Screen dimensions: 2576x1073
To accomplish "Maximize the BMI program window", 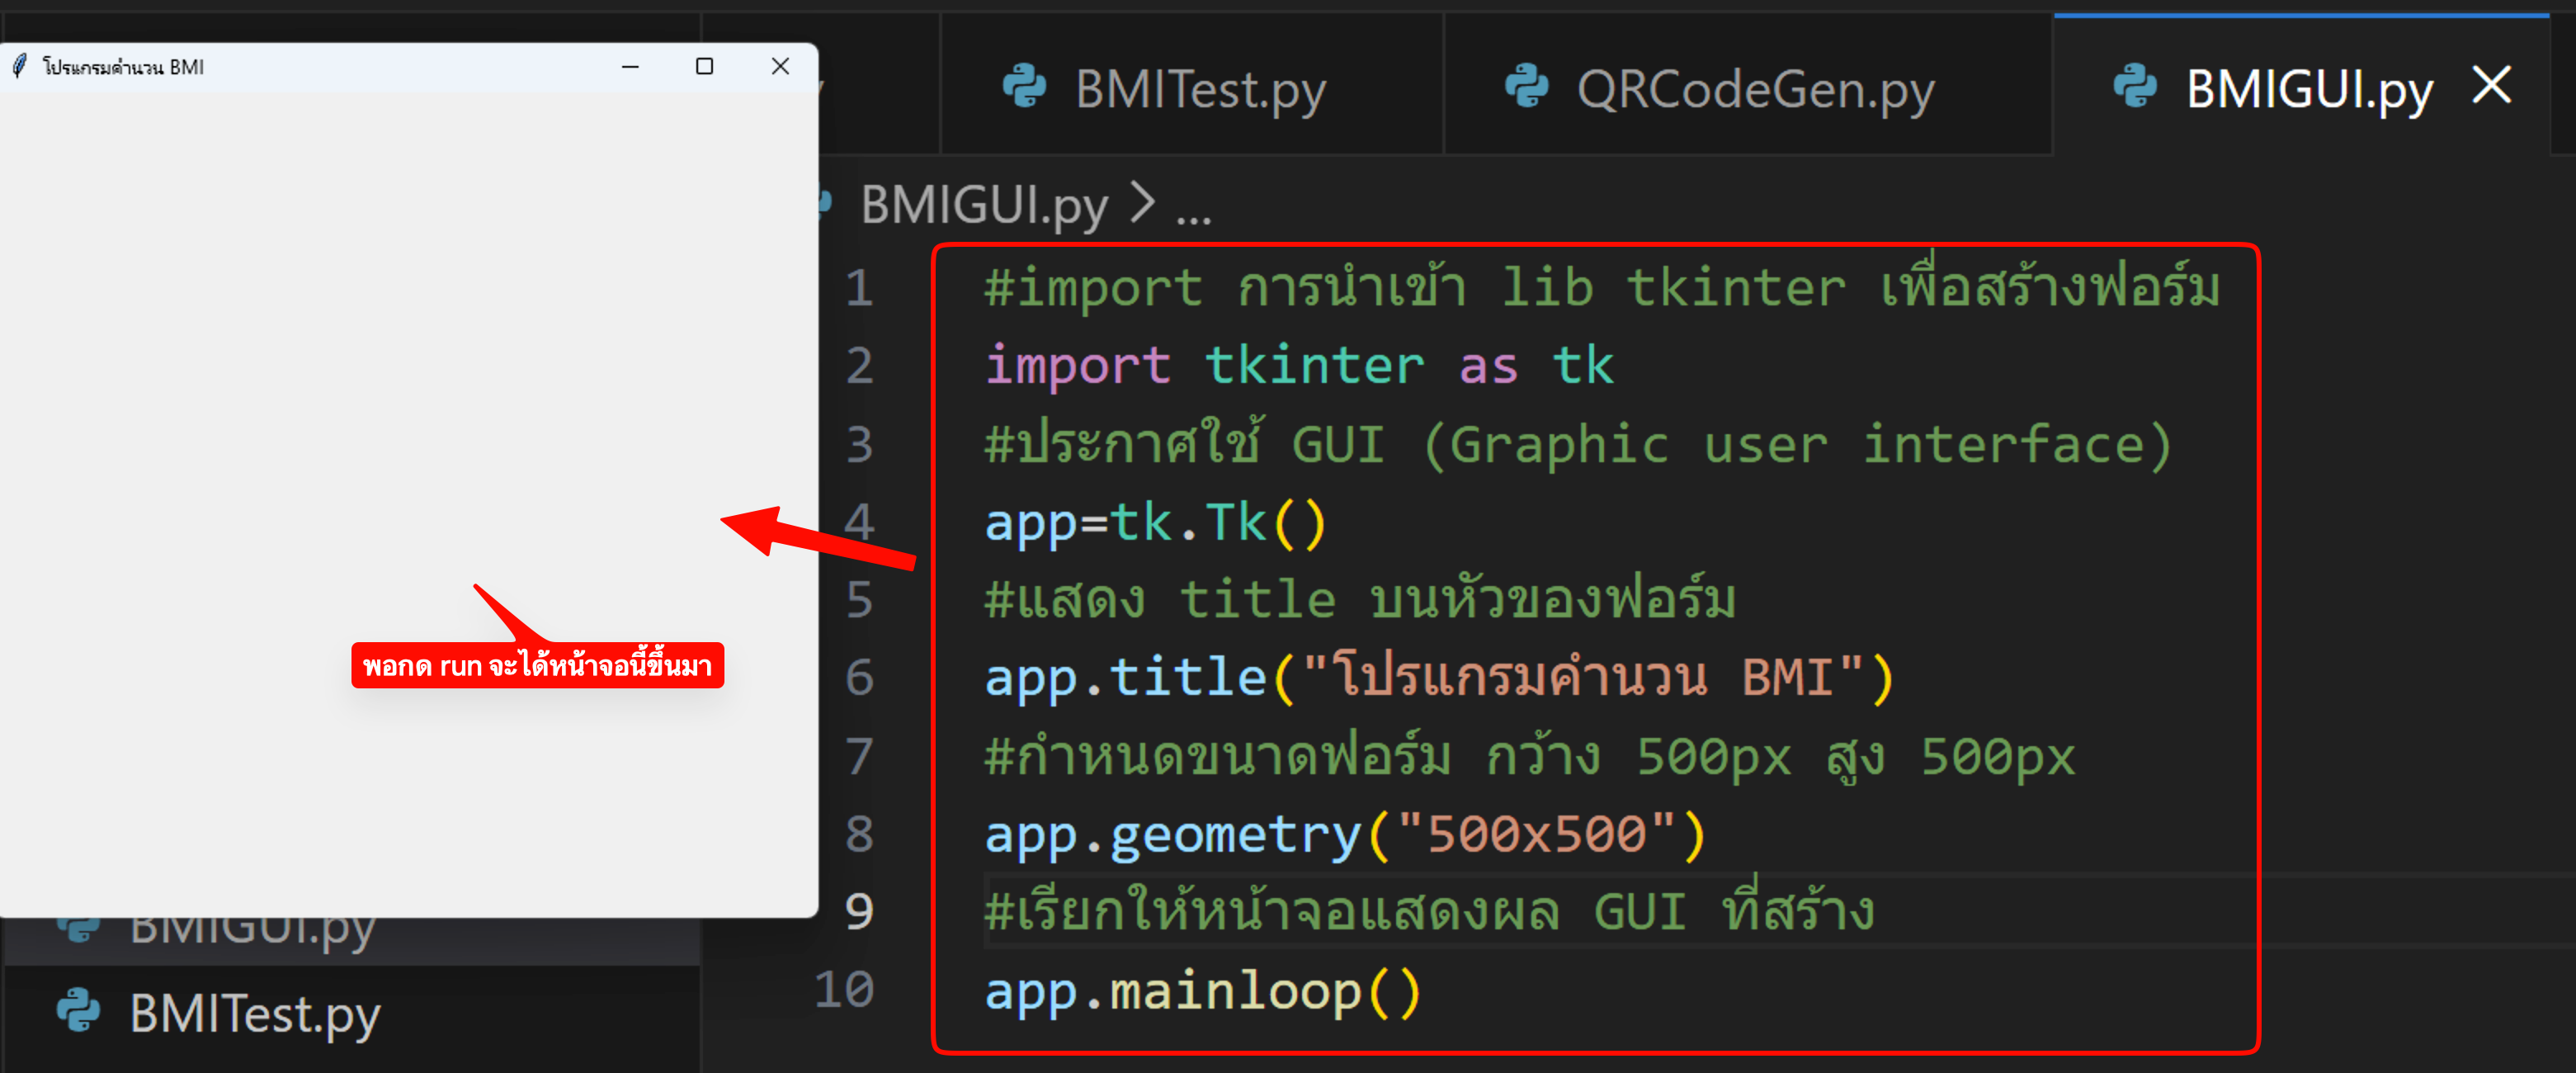I will tap(704, 66).
